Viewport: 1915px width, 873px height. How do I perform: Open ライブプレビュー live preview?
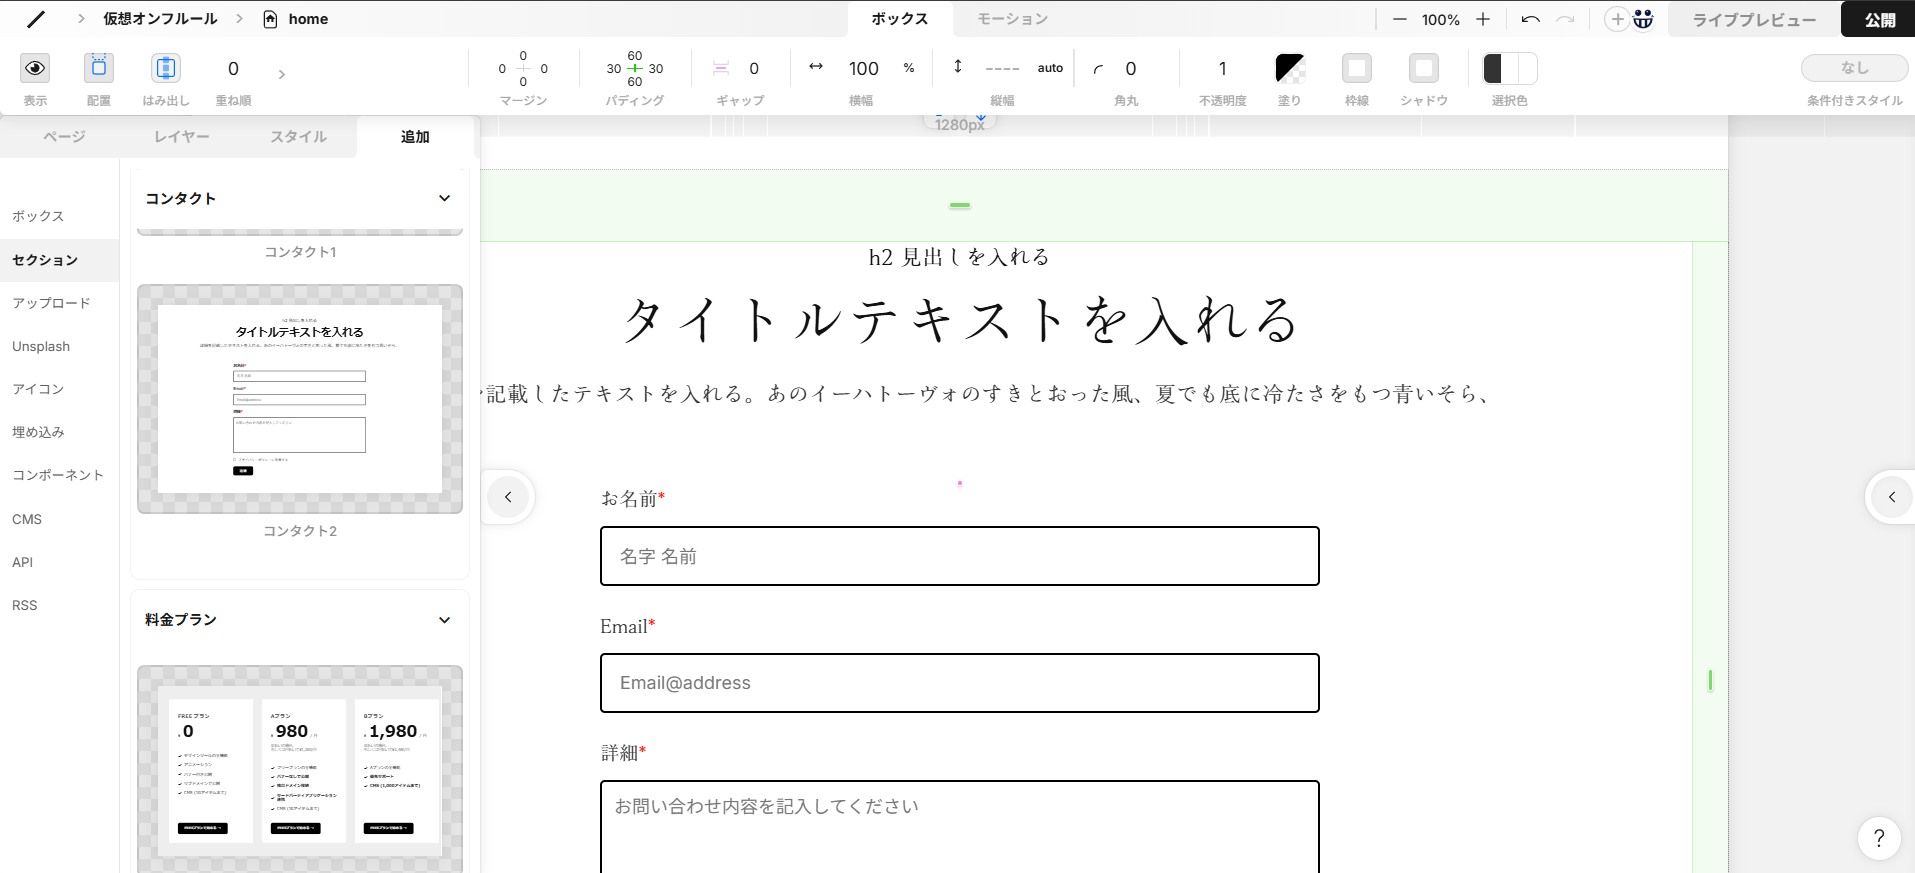pos(1754,20)
